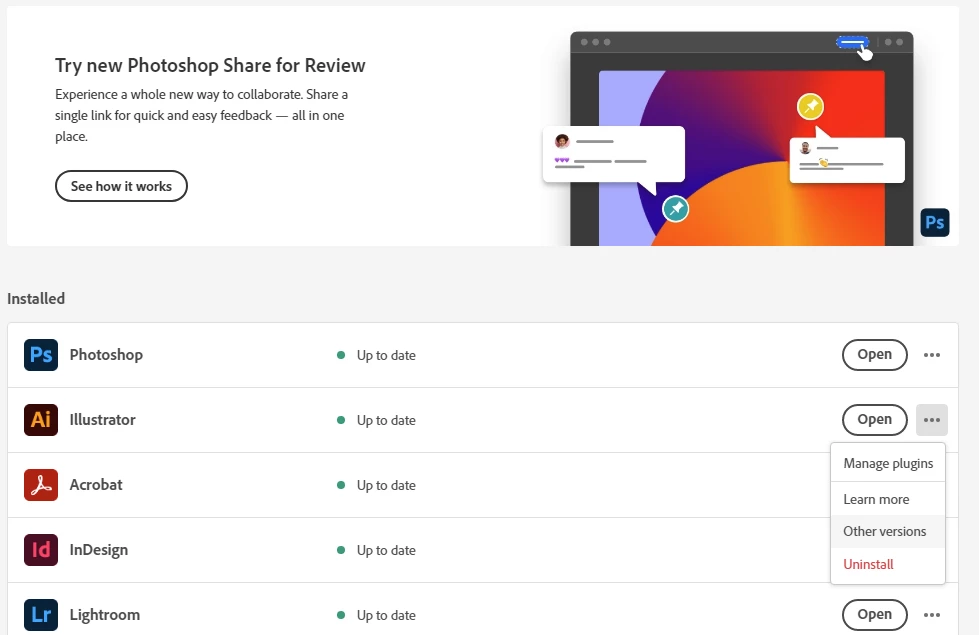This screenshot has height=635, width=979.
Task: Click the InDesign app icon
Action: click(x=41, y=549)
